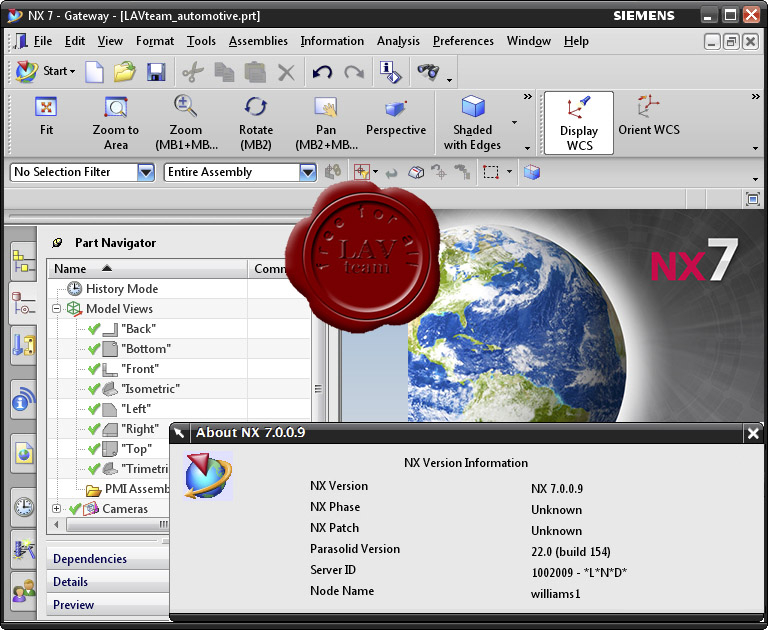The height and width of the screenshot is (630, 768).
Task: Open the Entire Assembly scope dropdown
Action: coord(308,172)
